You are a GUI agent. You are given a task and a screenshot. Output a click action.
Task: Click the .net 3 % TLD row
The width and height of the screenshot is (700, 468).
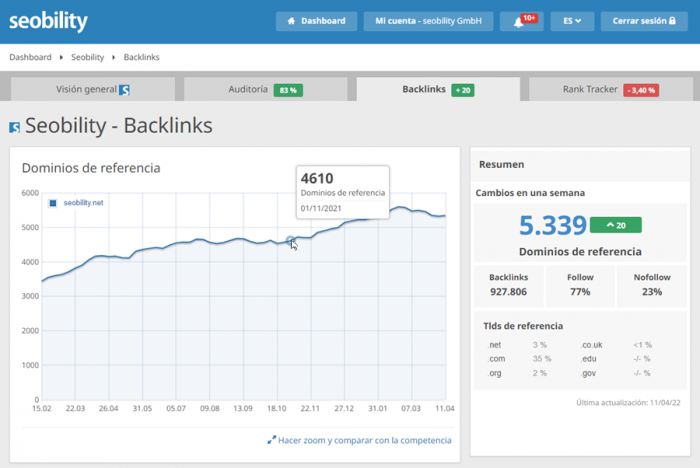(x=517, y=345)
